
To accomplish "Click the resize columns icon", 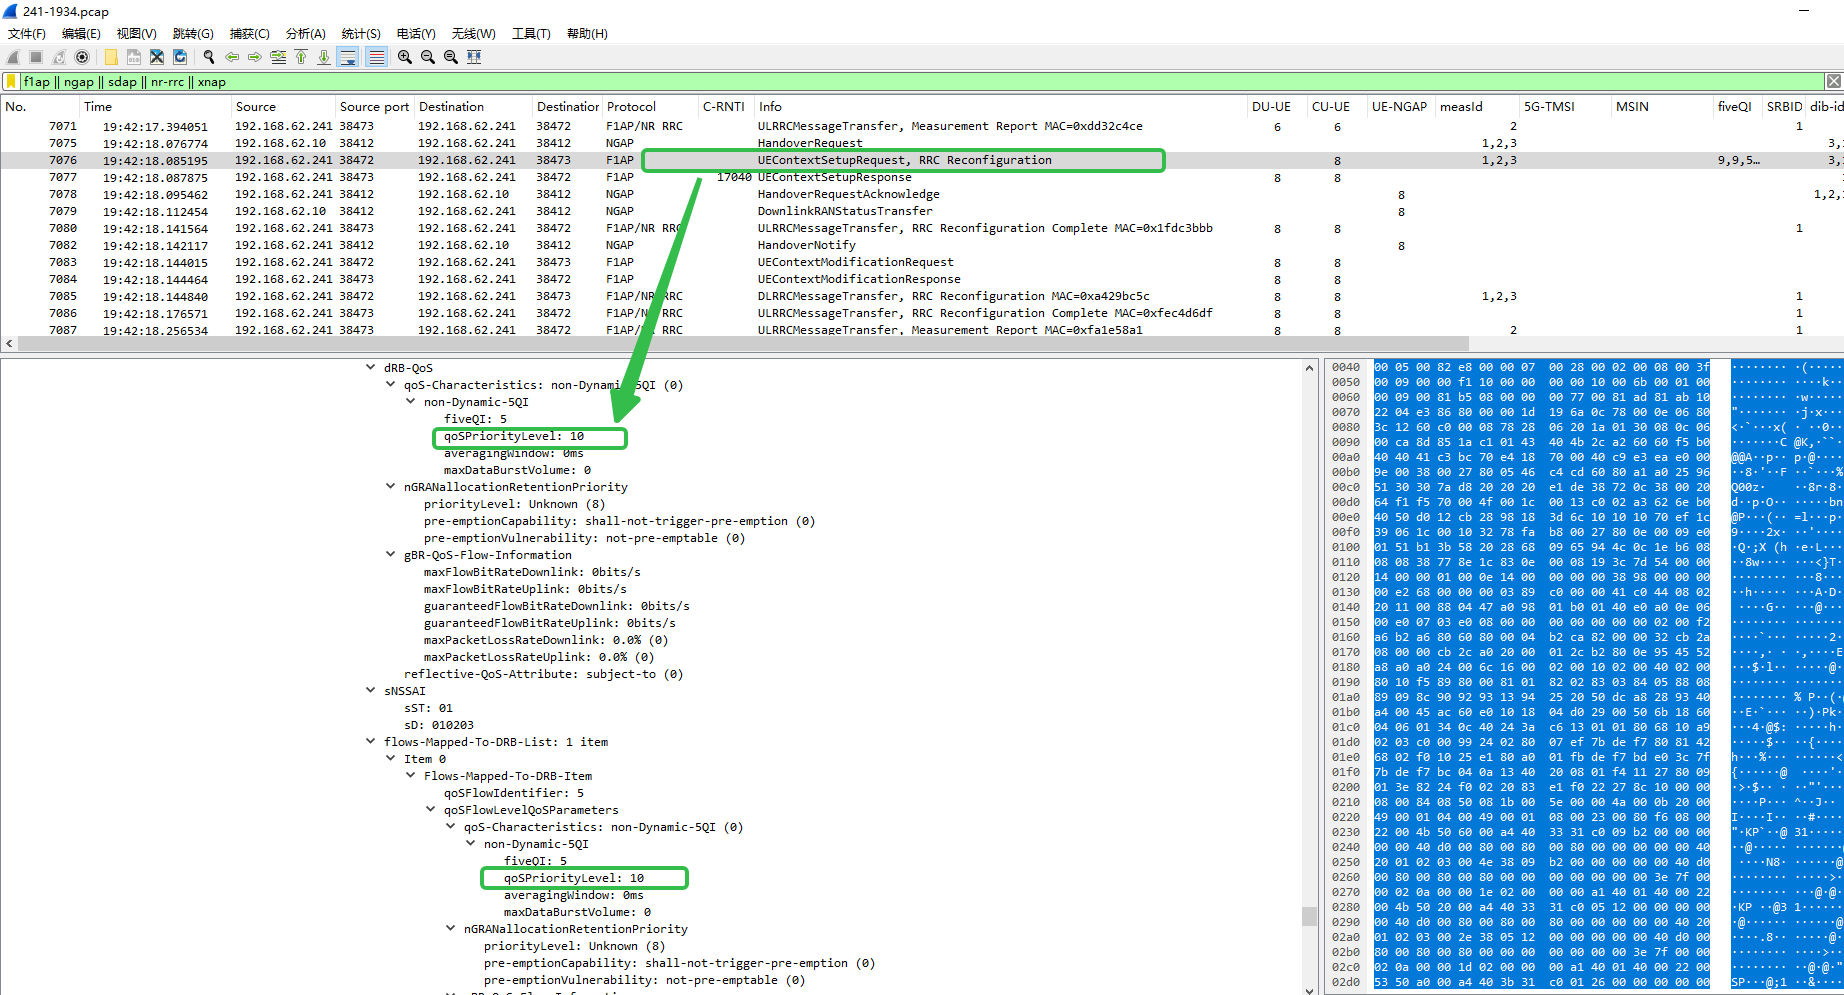I will [474, 57].
